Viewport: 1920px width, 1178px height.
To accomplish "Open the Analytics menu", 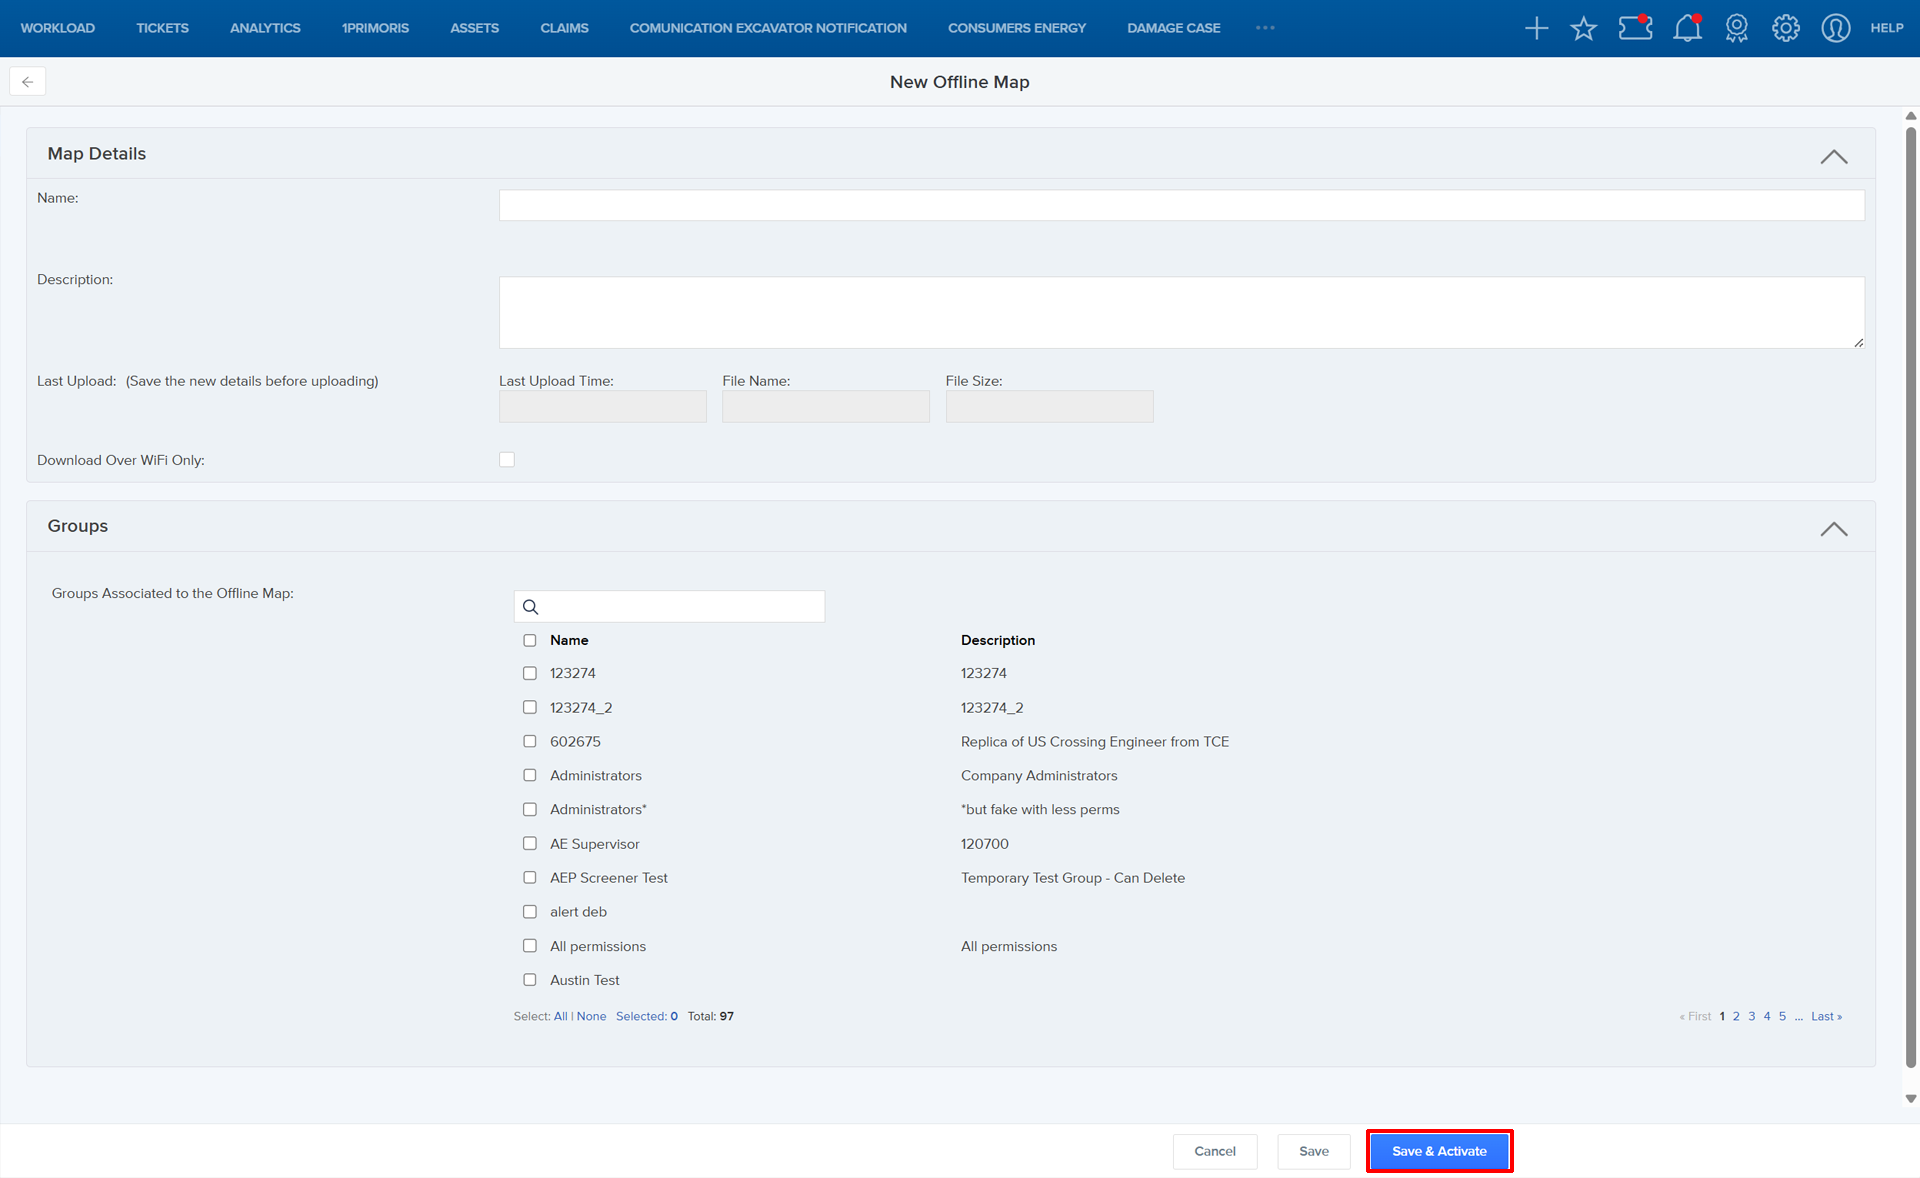I will (265, 28).
